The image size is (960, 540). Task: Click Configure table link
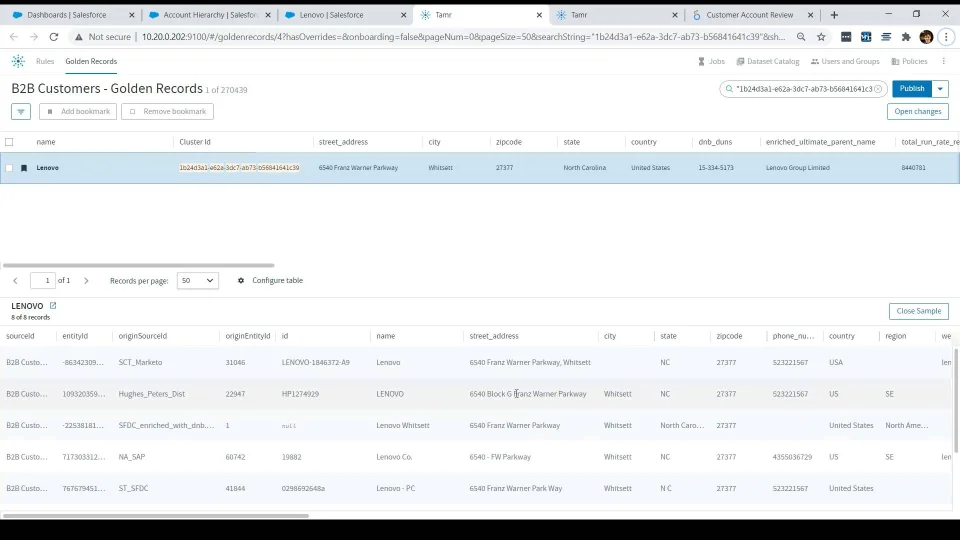[277, 280]
